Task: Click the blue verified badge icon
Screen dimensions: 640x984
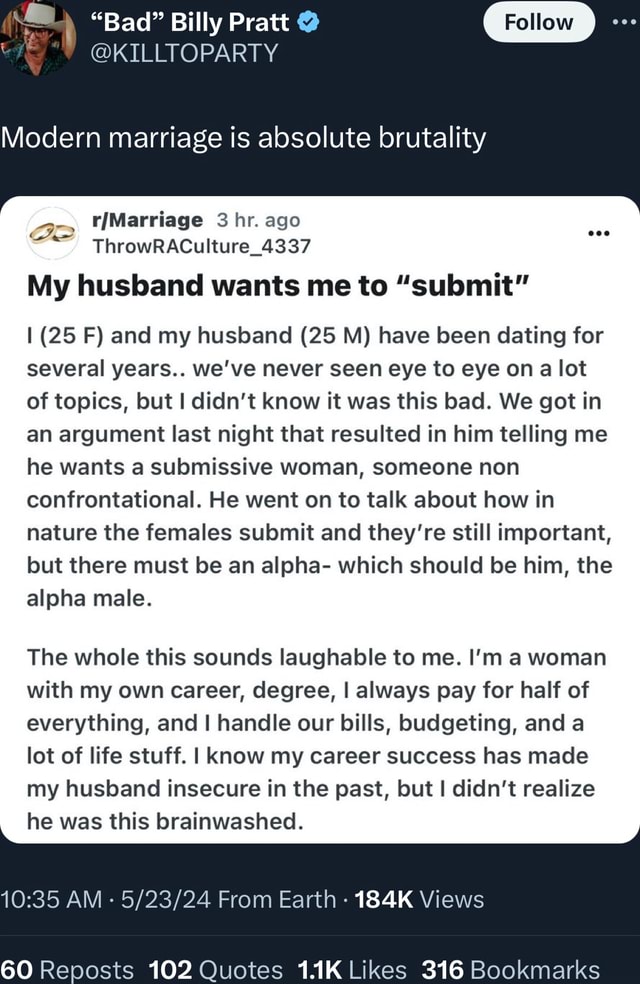Action: [x=309, y=23]
